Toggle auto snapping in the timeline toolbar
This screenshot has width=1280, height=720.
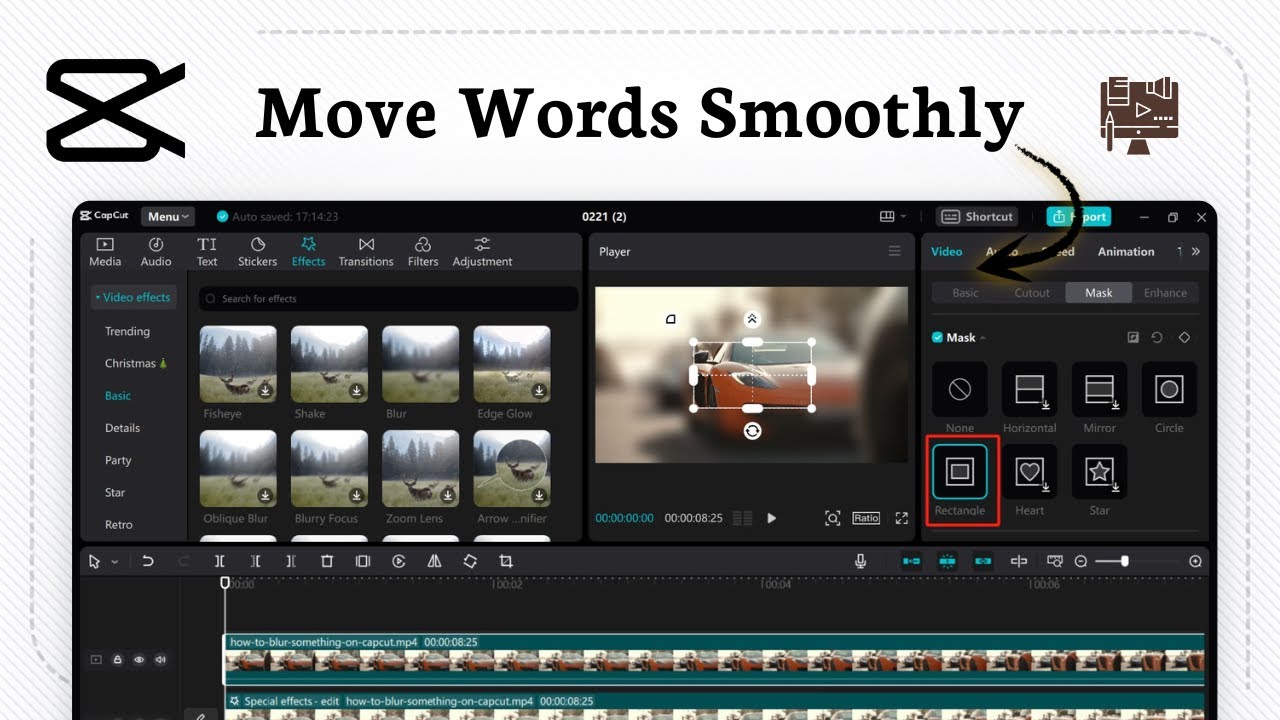[947, 562]
